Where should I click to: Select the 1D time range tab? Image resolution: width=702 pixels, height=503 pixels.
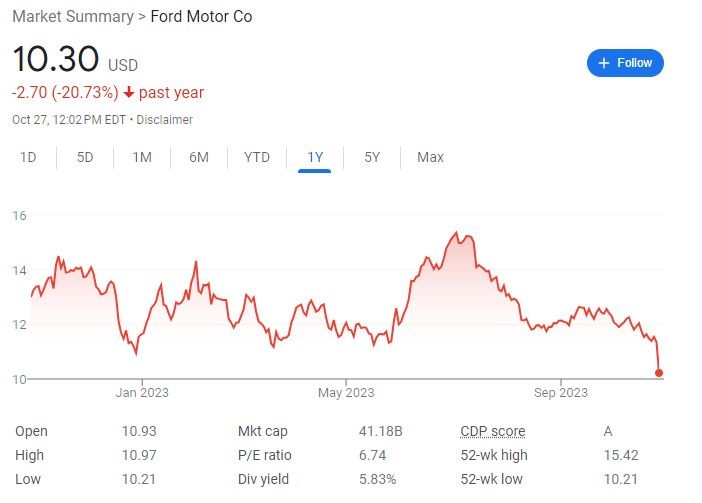click(x=28, y=157)
